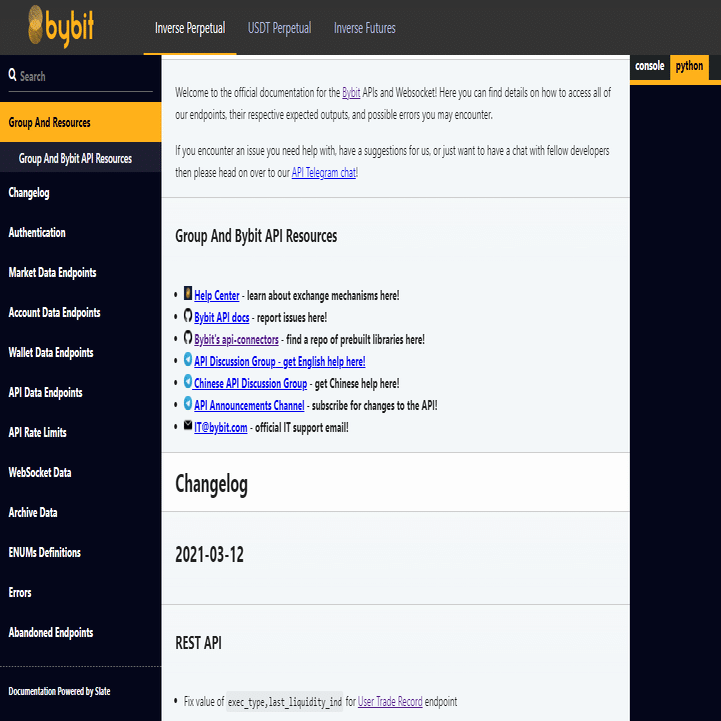This screenshot has width=721, height=721.
Task: Open the API Telegram chat link
Action: pyautogui.click(x=324, y=172)
